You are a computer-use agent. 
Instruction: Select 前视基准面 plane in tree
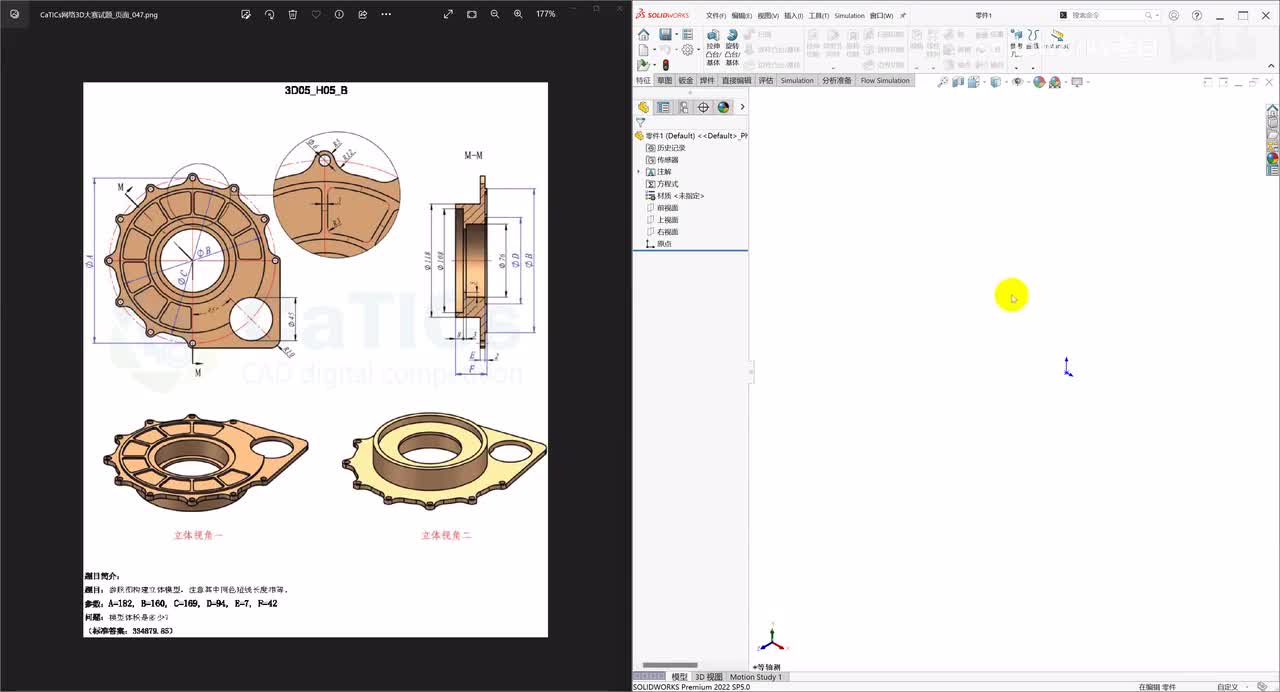click(662, 208)
